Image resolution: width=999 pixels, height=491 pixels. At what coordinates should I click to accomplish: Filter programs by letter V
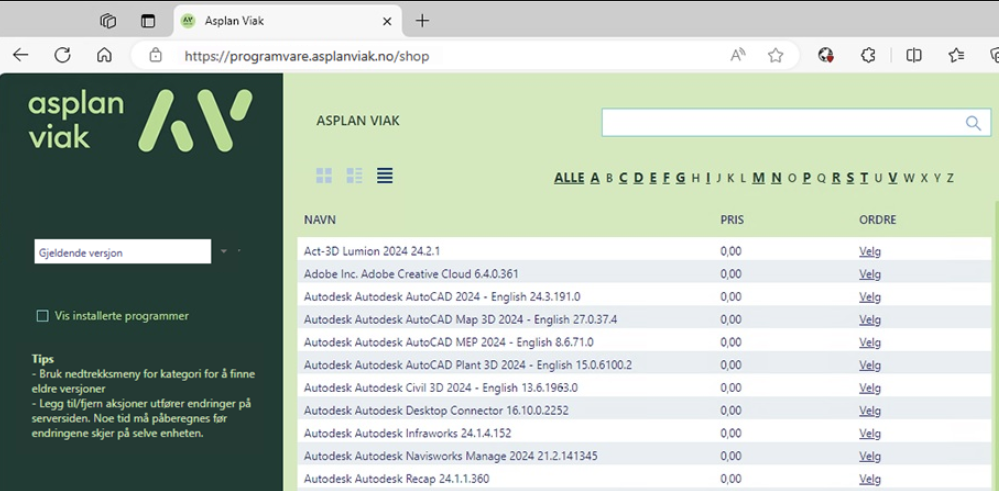pyautogui.click(x=893, y=178)
